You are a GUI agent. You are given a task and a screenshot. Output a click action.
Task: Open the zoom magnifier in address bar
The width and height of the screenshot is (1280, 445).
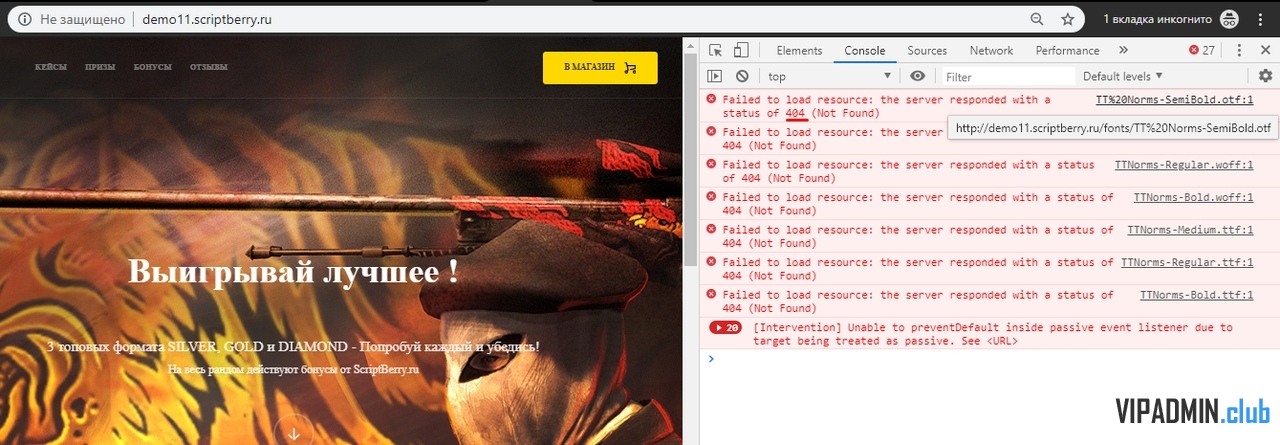point(1038,19)
